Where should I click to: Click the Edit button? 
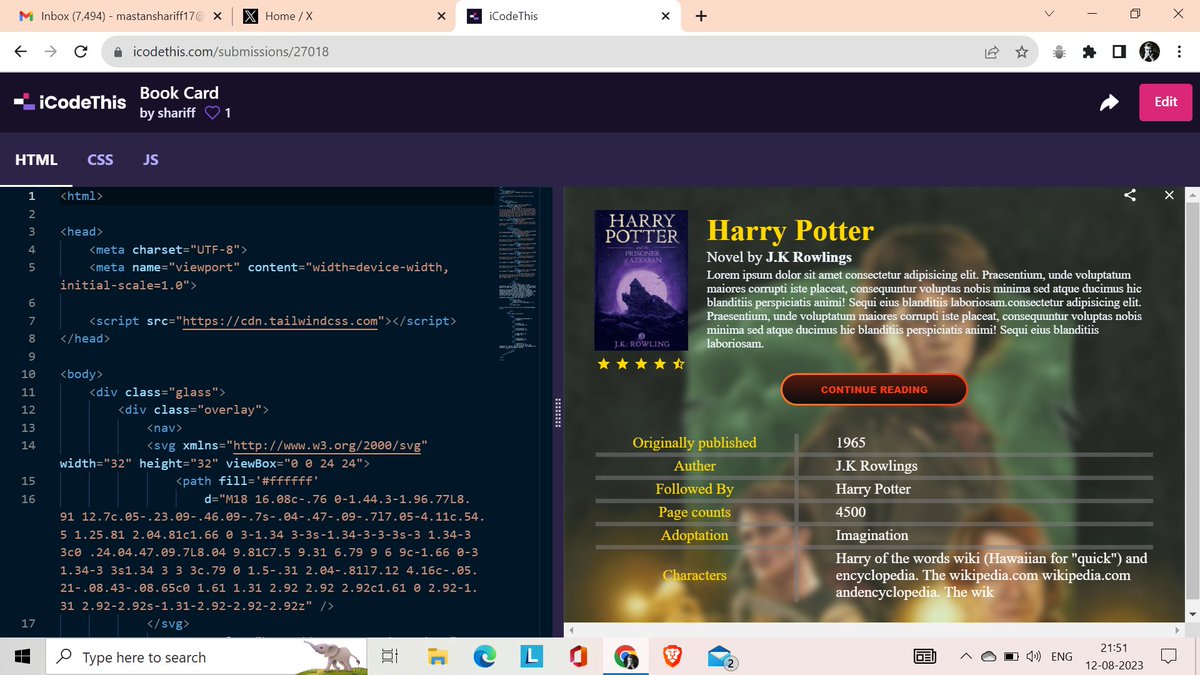pyautogui.click(x=1165, y=102)
